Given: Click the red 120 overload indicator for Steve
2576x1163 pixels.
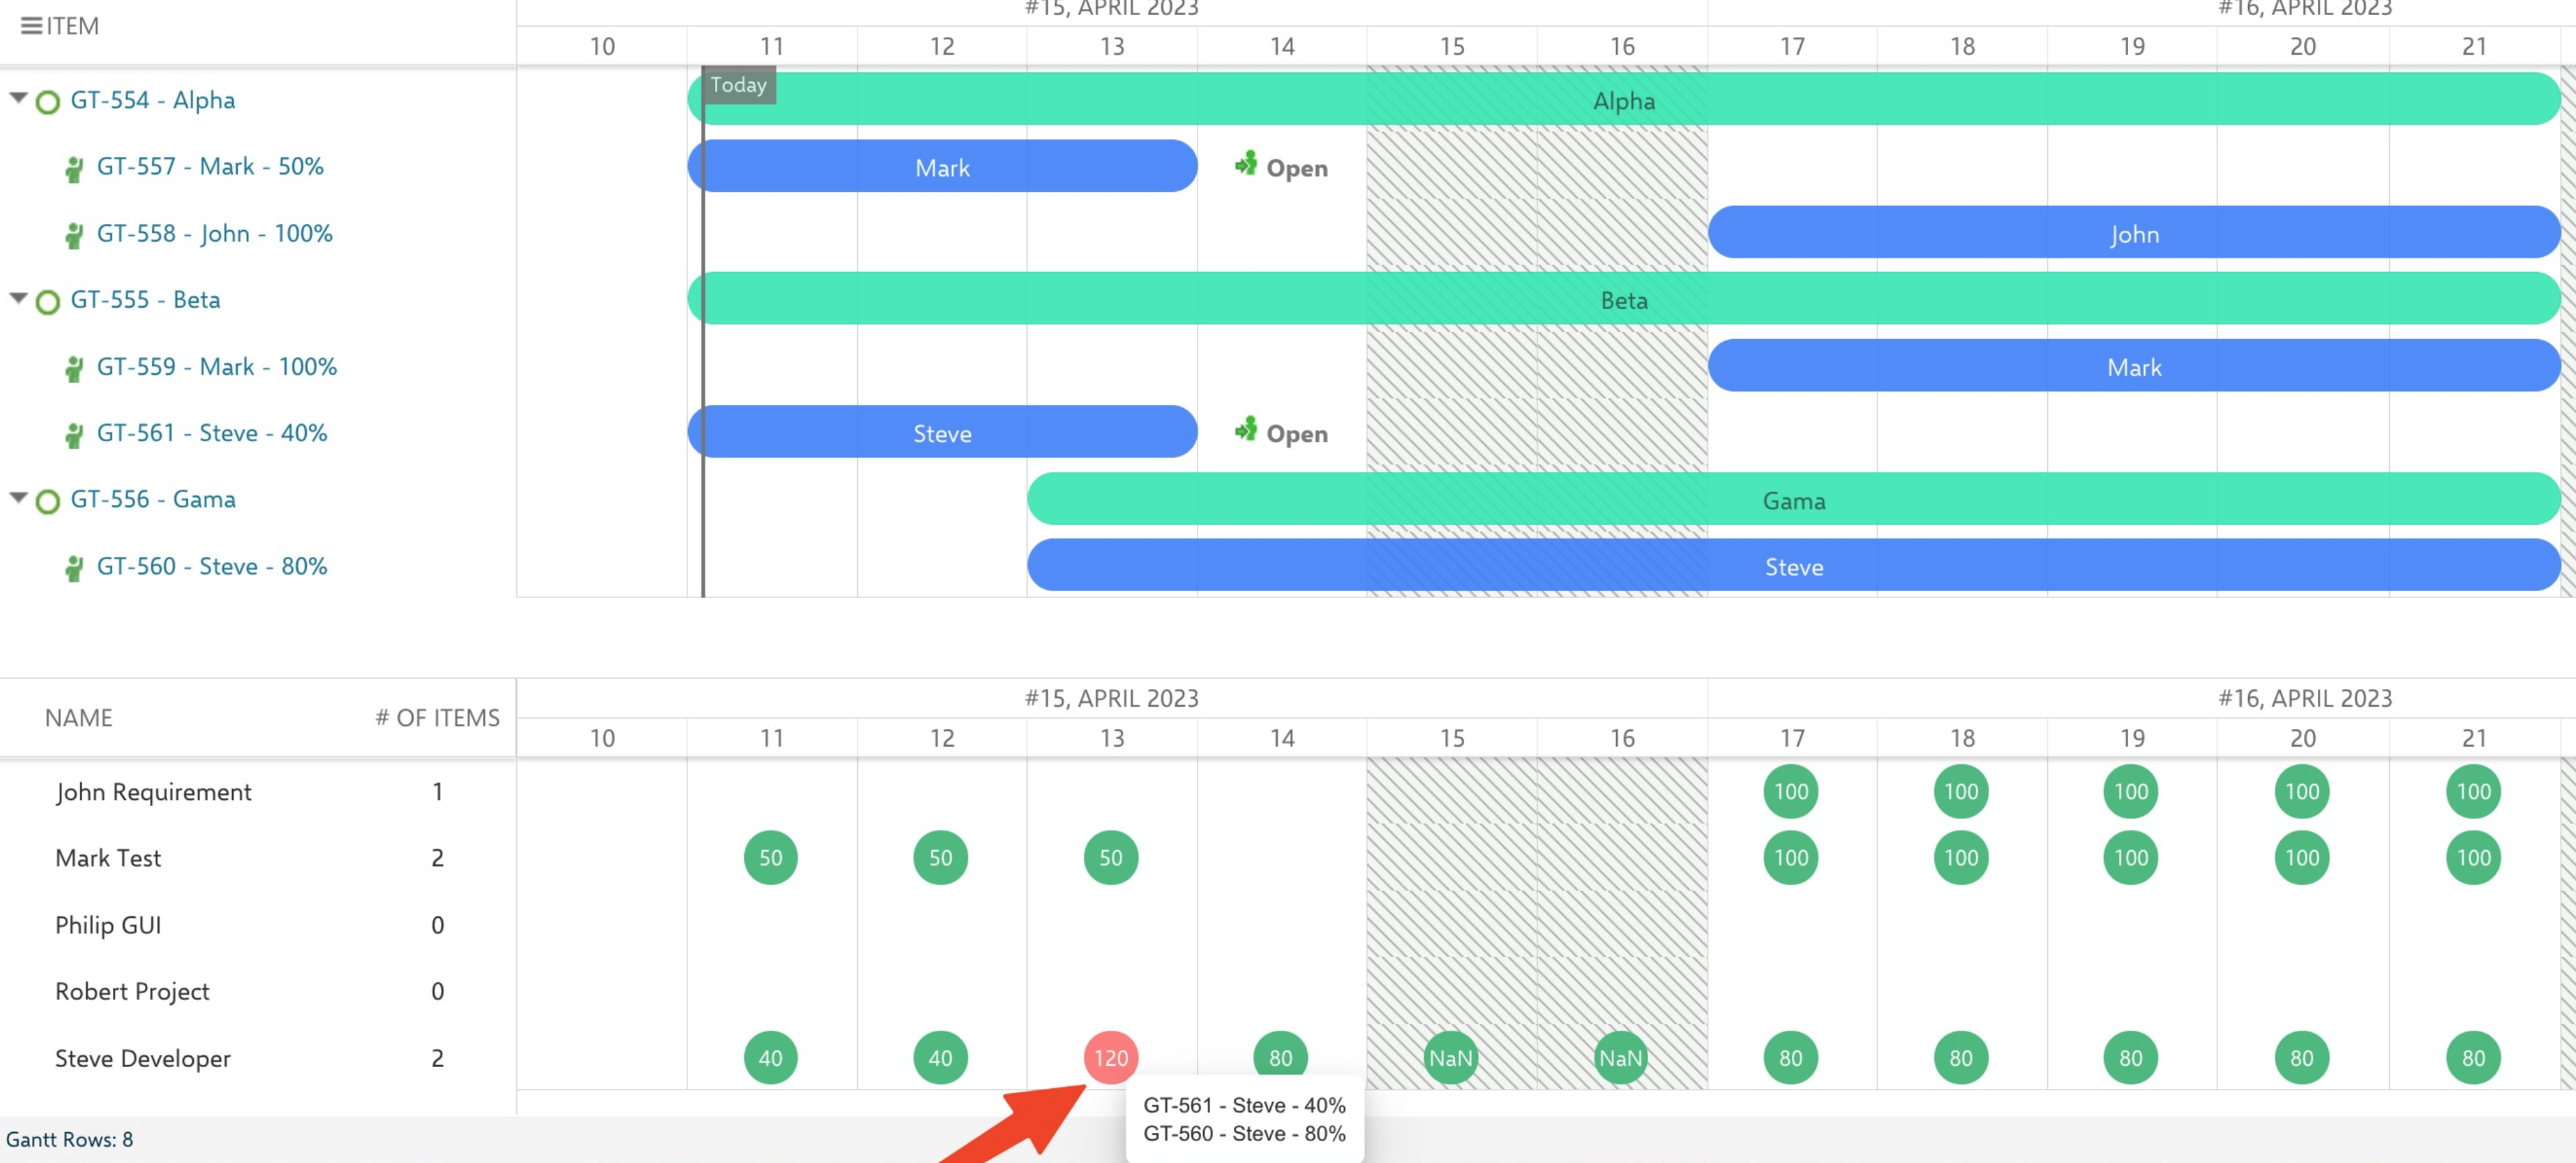Looking at the screenshot, I should tap(1110, 1057).
